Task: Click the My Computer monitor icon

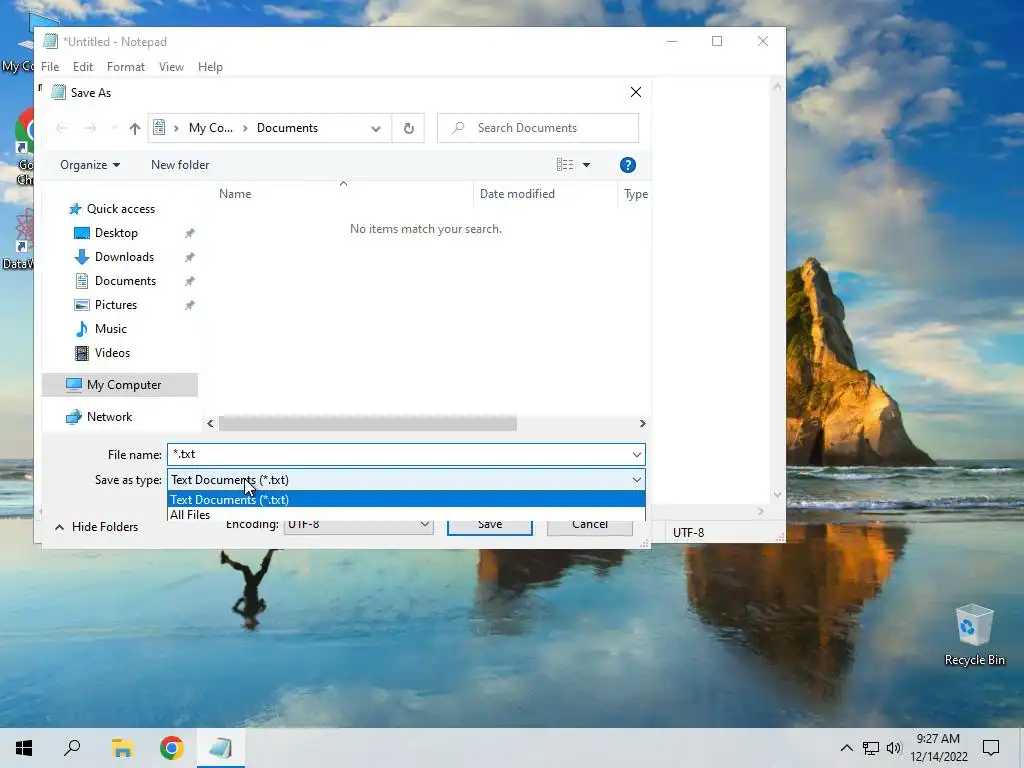Action: [74, 385]
